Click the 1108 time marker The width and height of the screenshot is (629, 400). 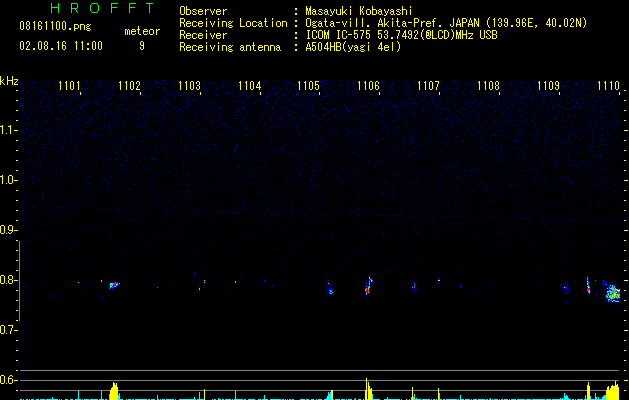[488, 86]
